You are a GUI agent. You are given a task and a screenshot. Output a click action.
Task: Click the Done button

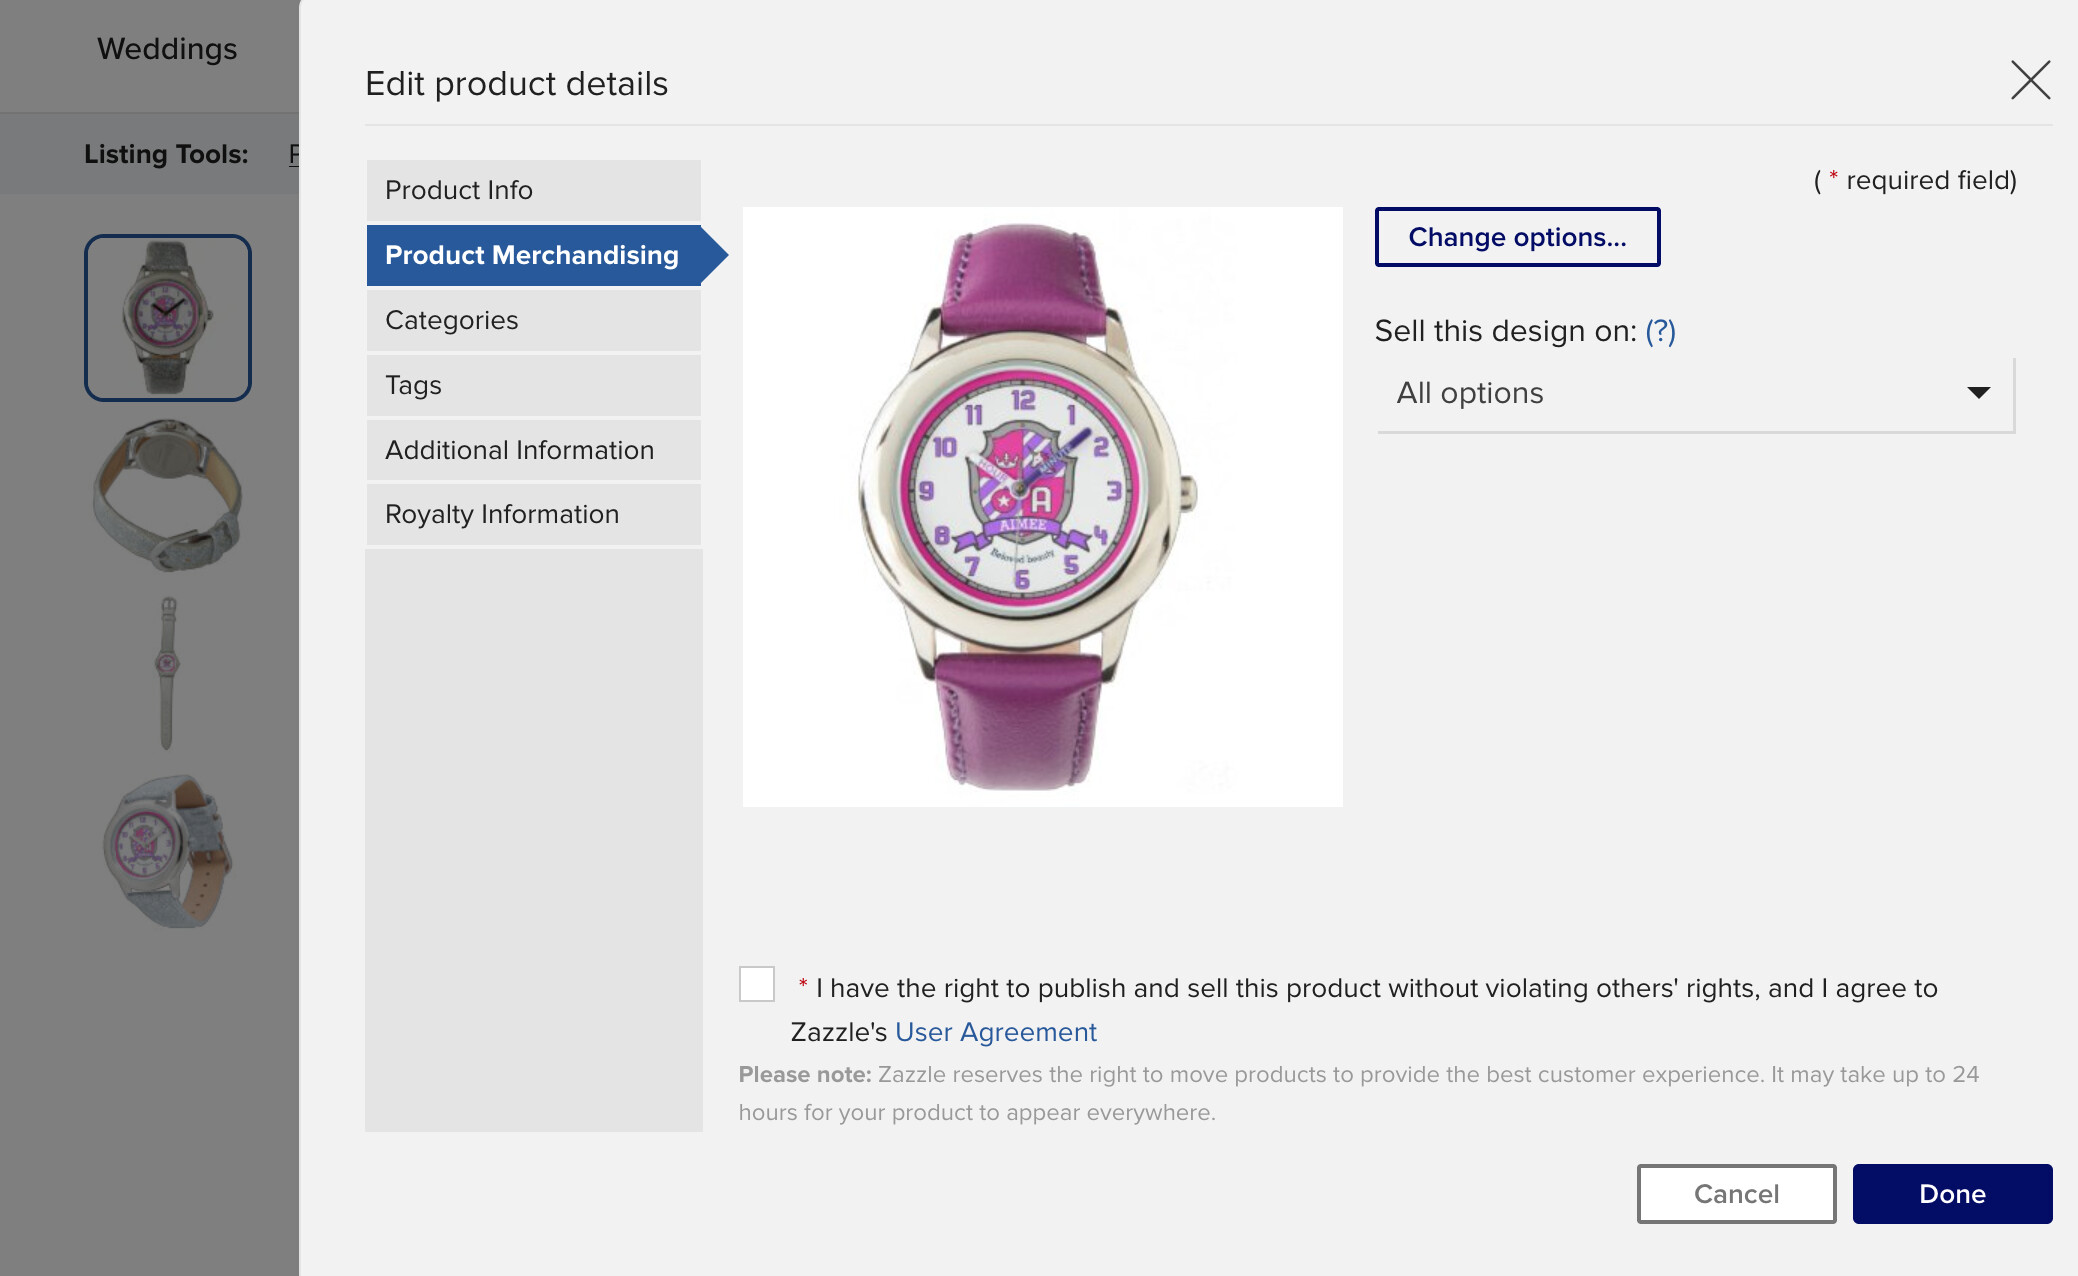(1952, 1194)
